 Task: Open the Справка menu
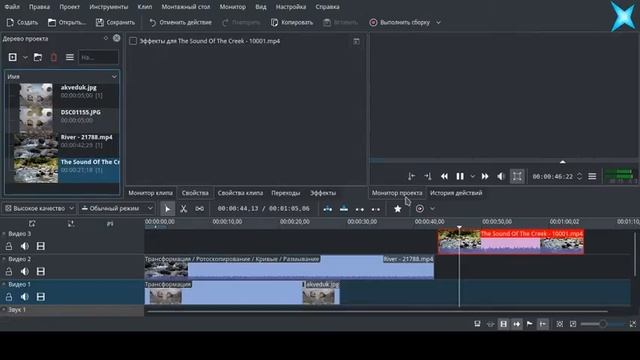(x=327, y=7)
